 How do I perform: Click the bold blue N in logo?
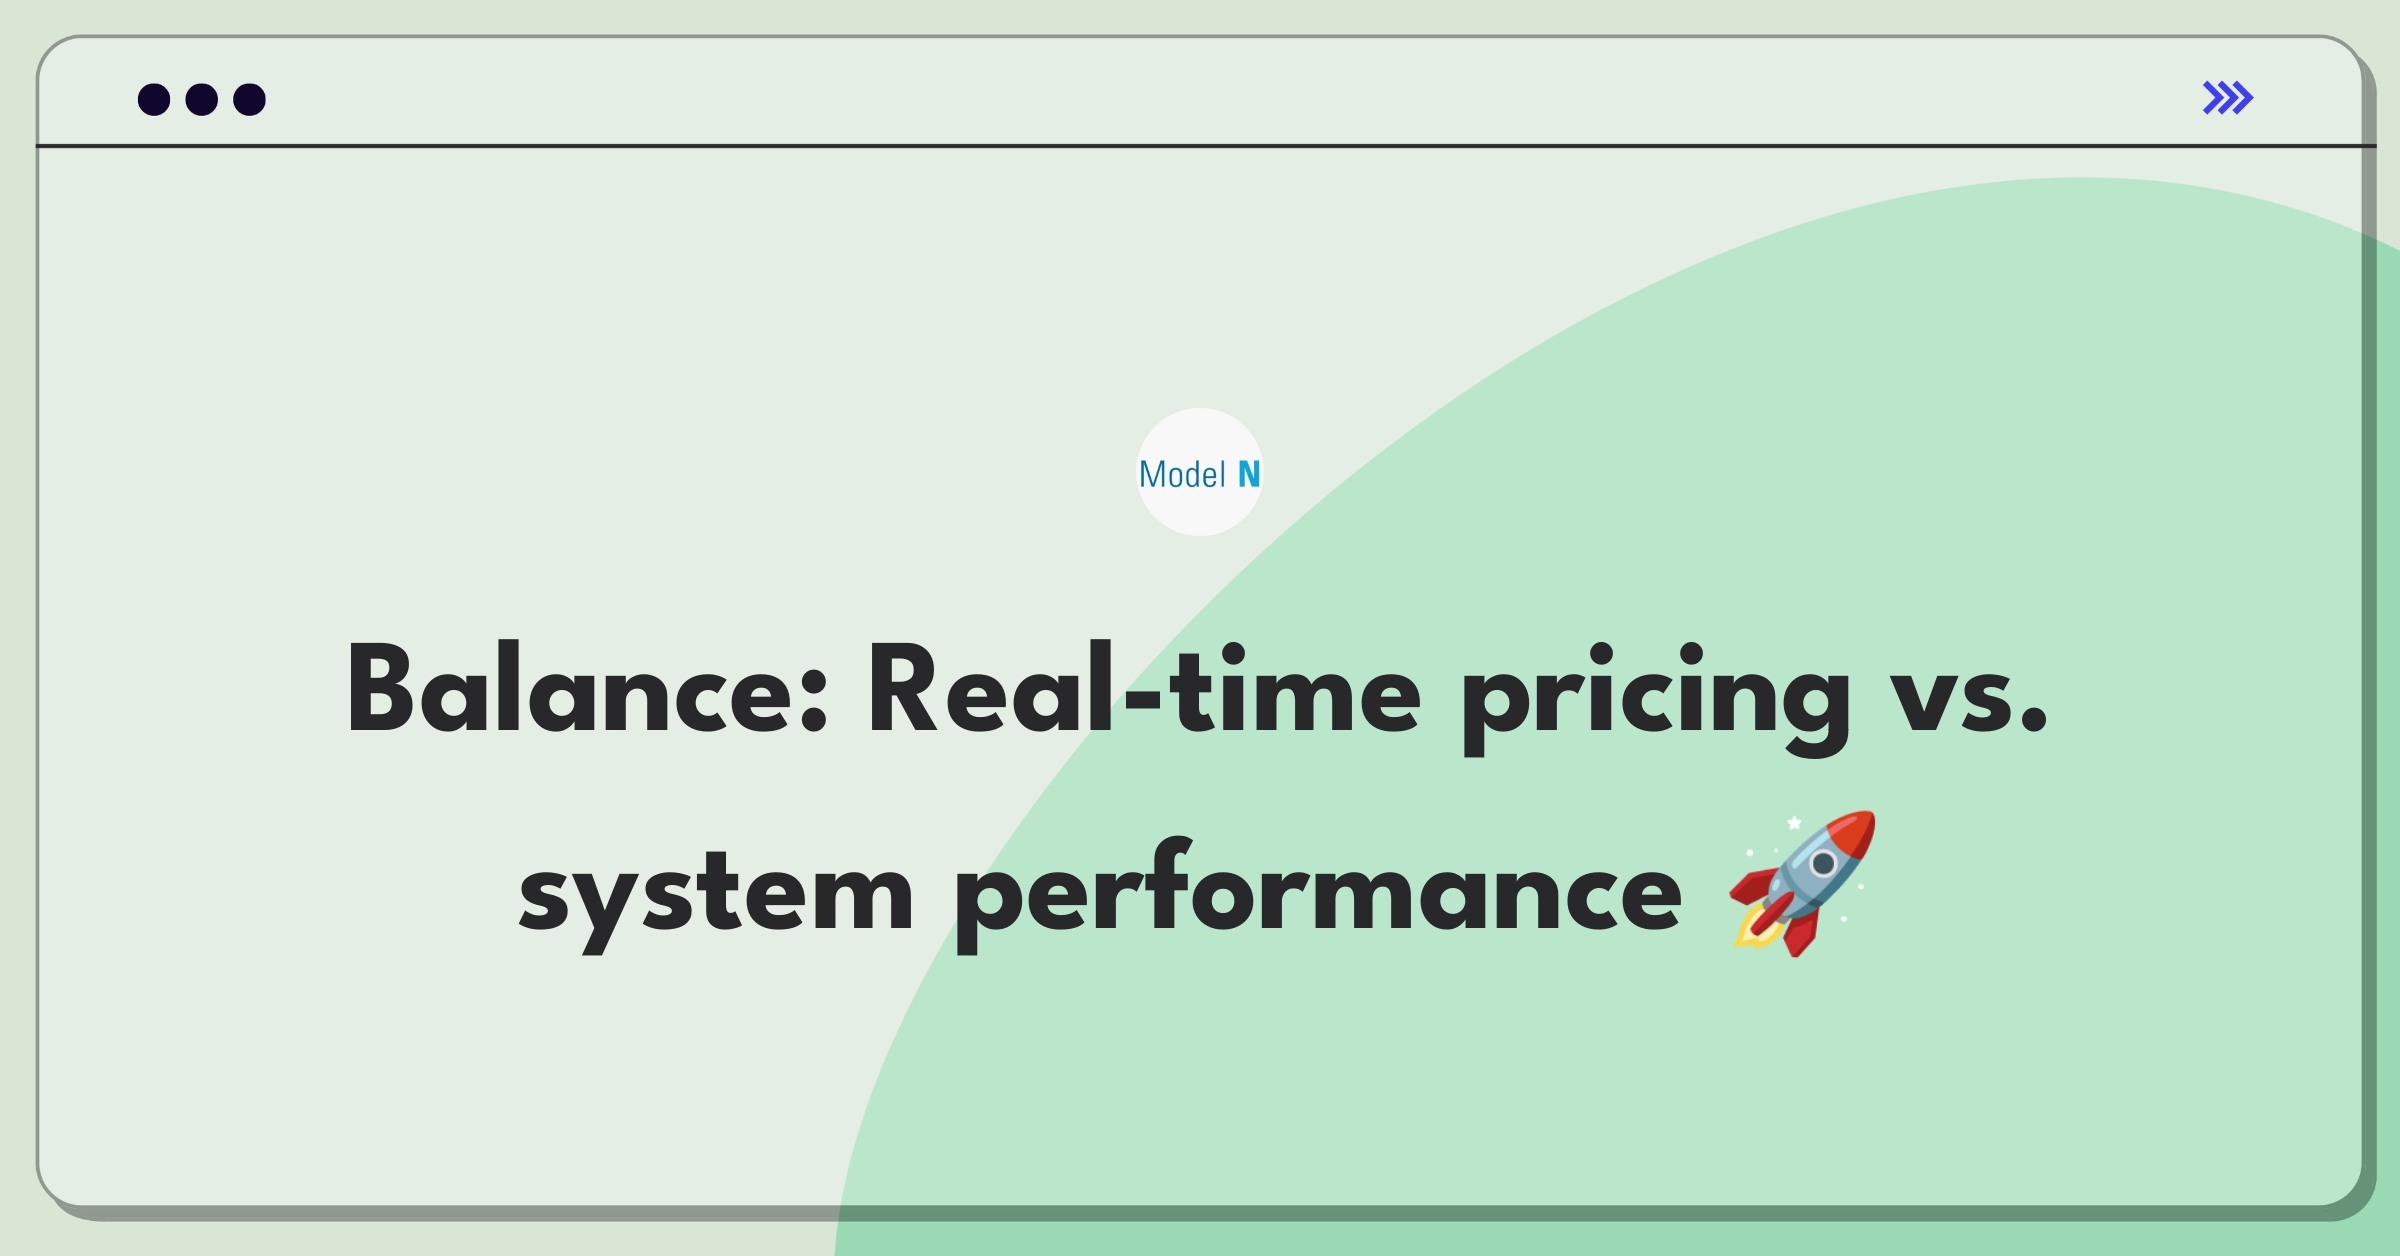[1249, 474]
